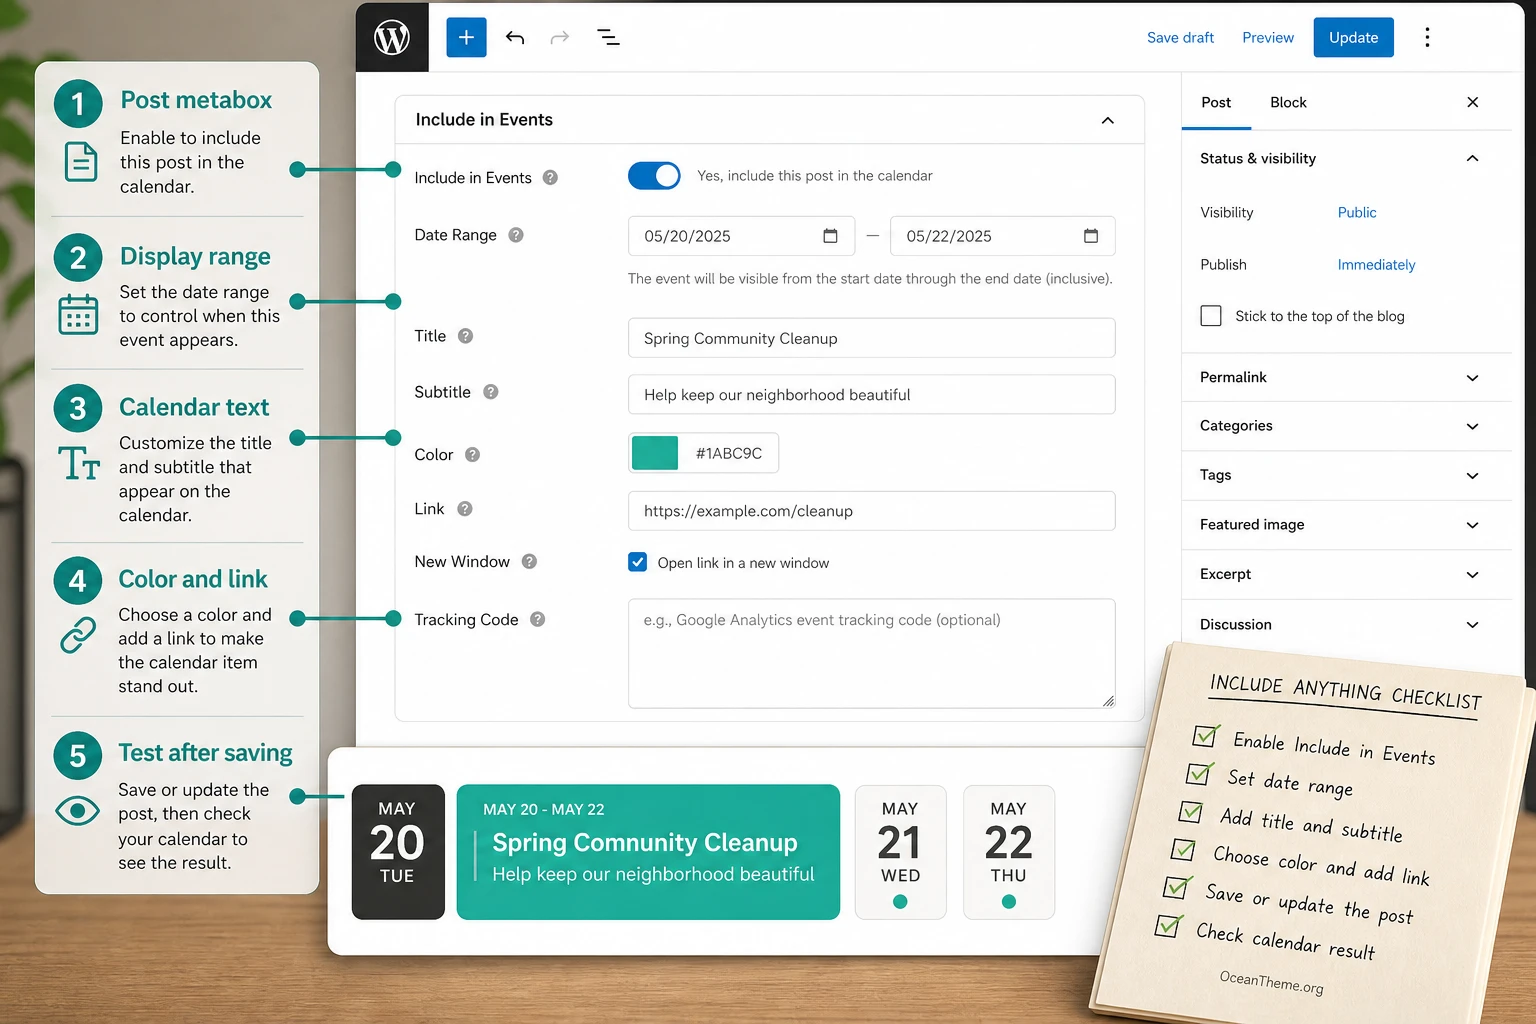Click the Title field with Spring Community Cleanup

click(871, 338)
